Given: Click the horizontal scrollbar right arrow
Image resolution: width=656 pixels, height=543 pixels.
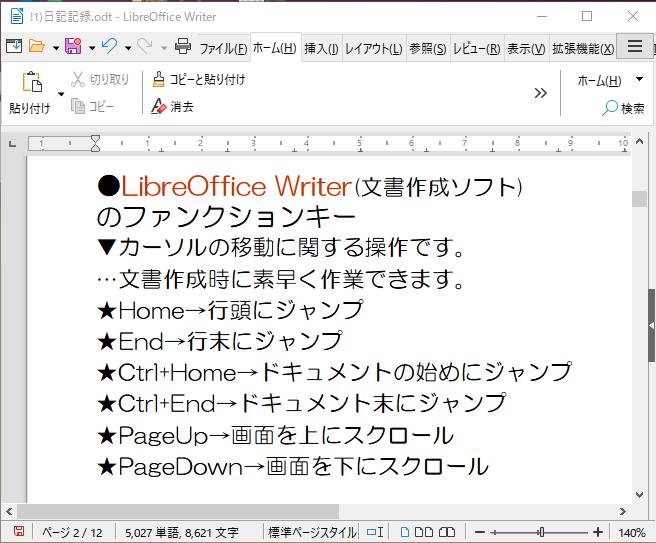Looking at the screenshot, I should [x=623, y=511].
